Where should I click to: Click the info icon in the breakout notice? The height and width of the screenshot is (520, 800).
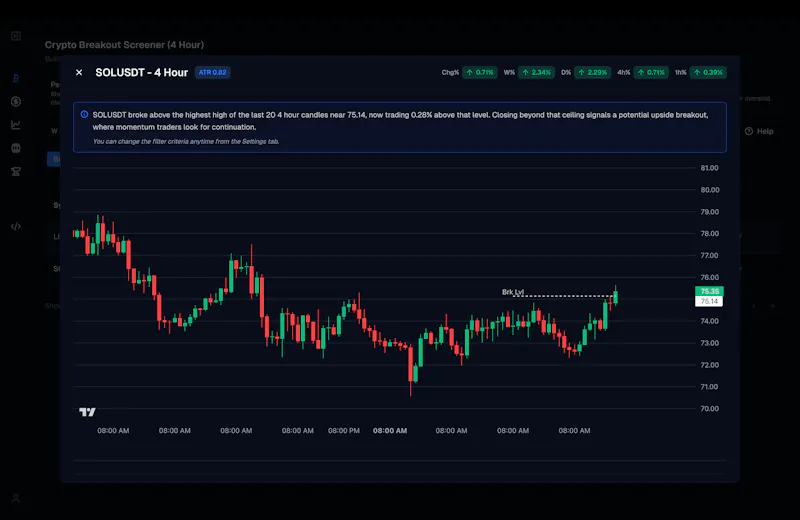84,115
